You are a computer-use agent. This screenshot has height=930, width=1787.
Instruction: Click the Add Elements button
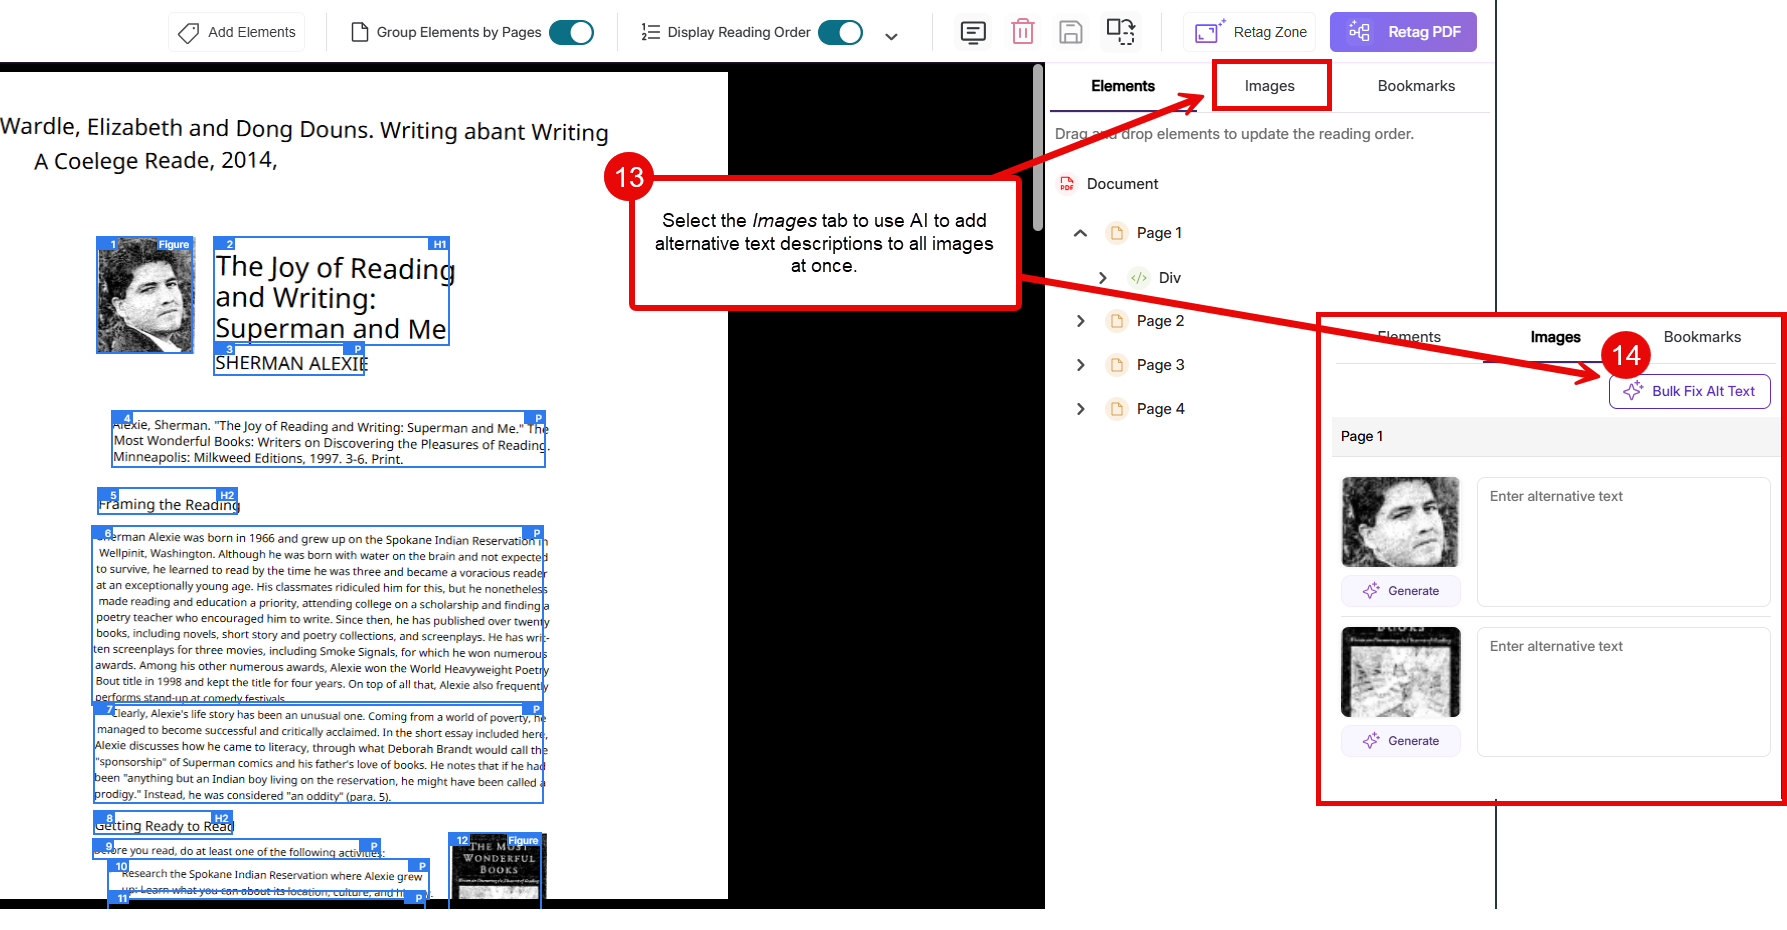(237, 32)
